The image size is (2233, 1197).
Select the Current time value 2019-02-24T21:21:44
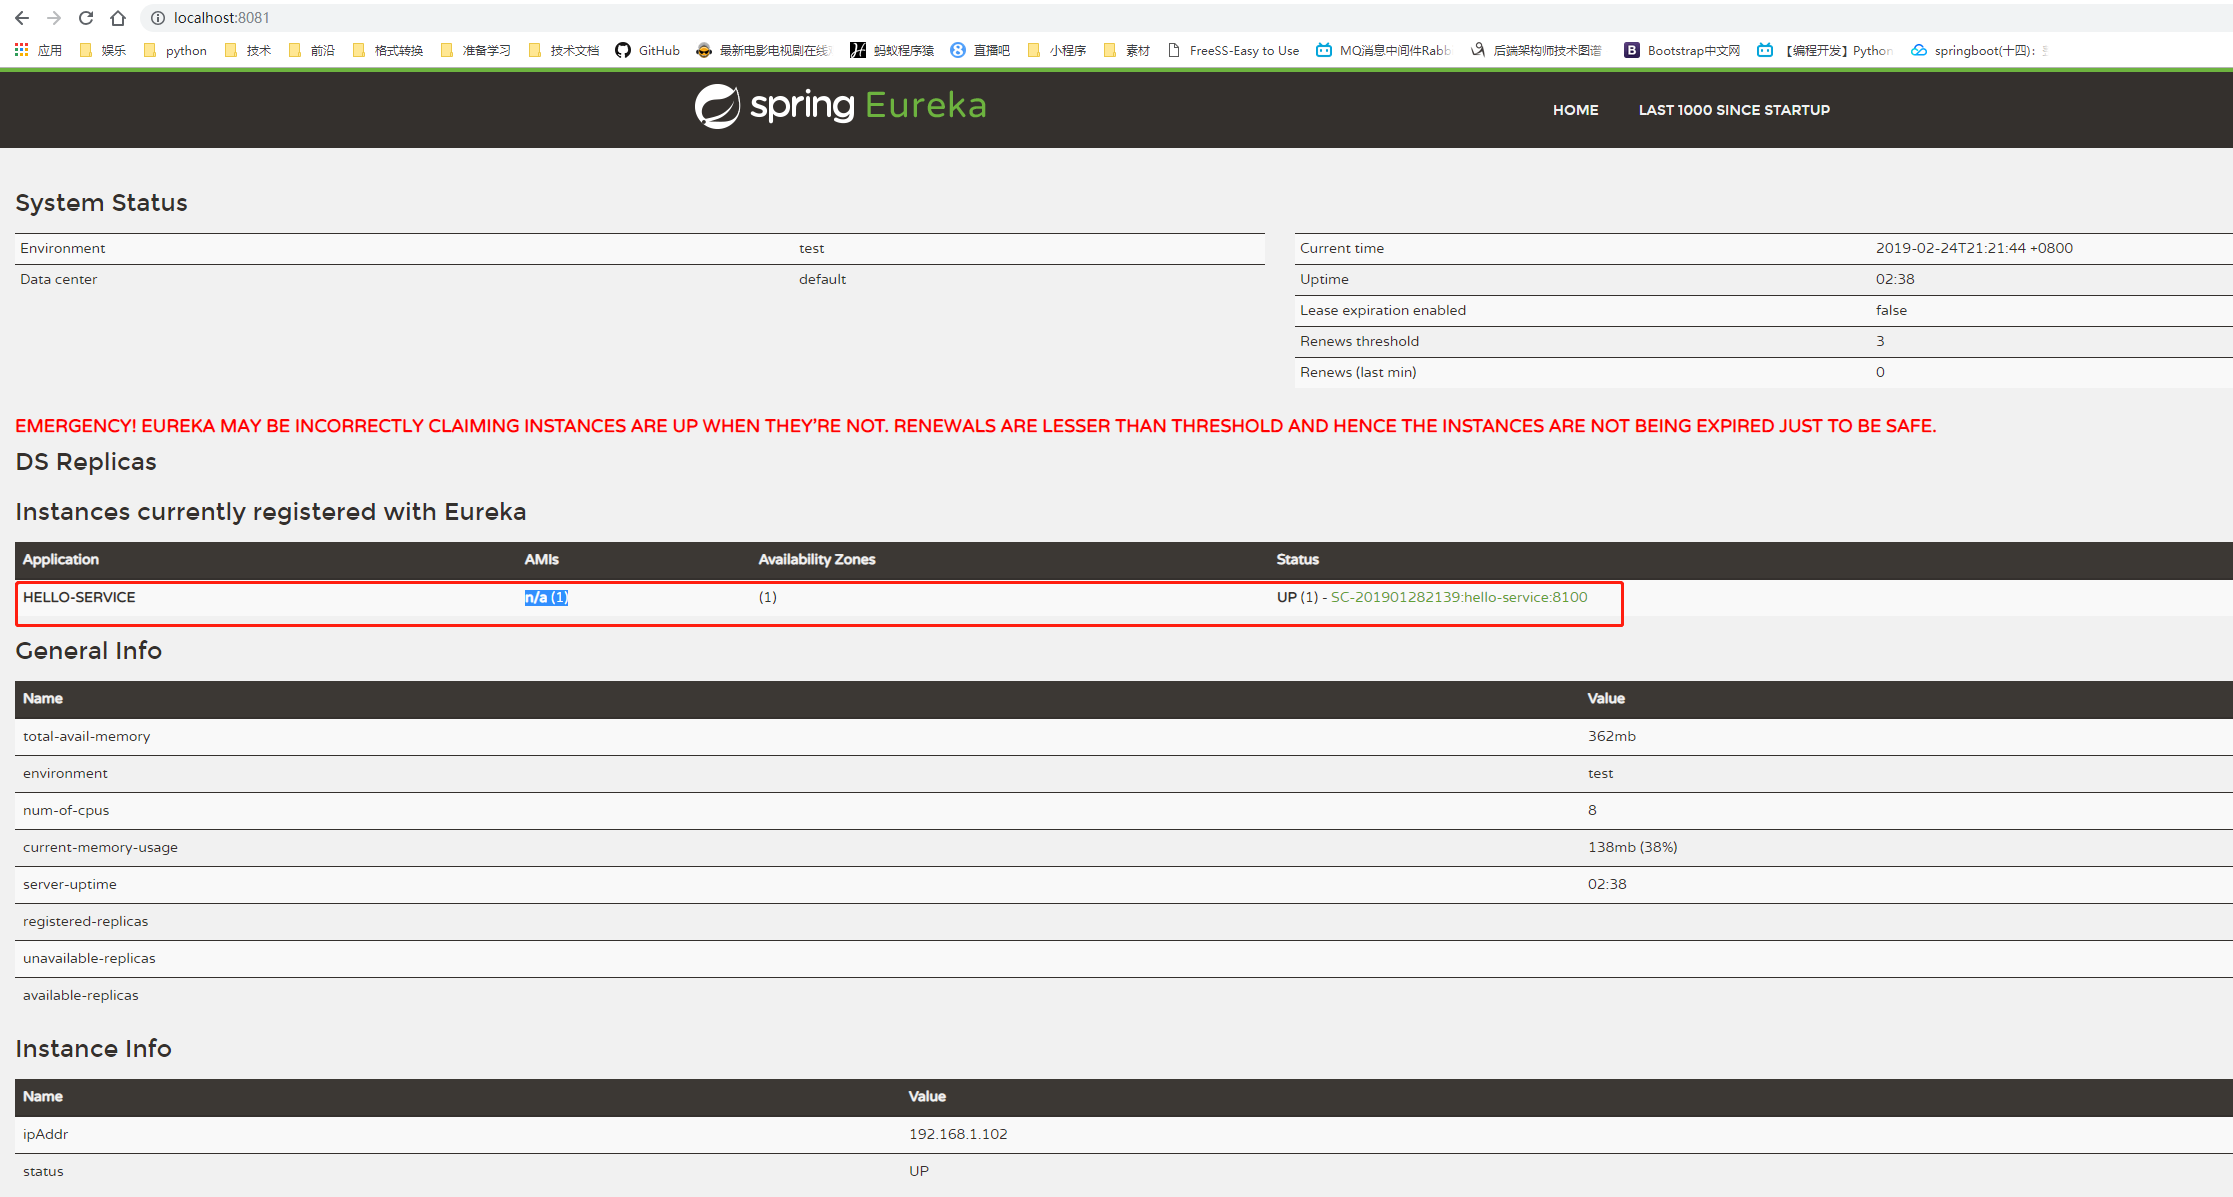(x=1974, y=248)
